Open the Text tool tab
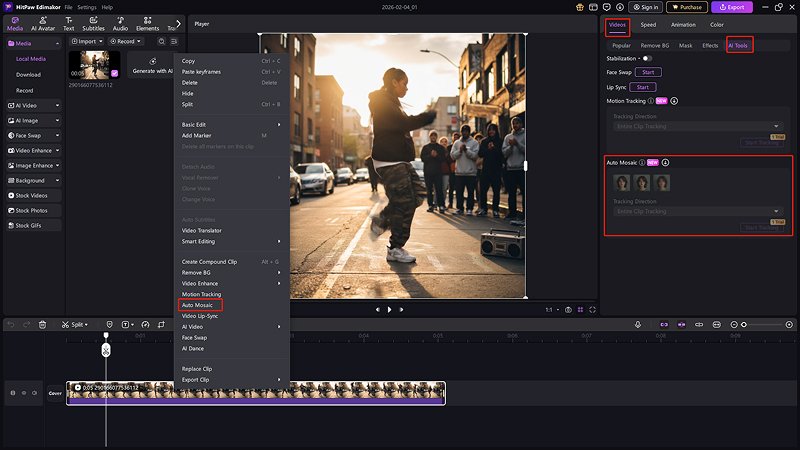 coord(68,23)
